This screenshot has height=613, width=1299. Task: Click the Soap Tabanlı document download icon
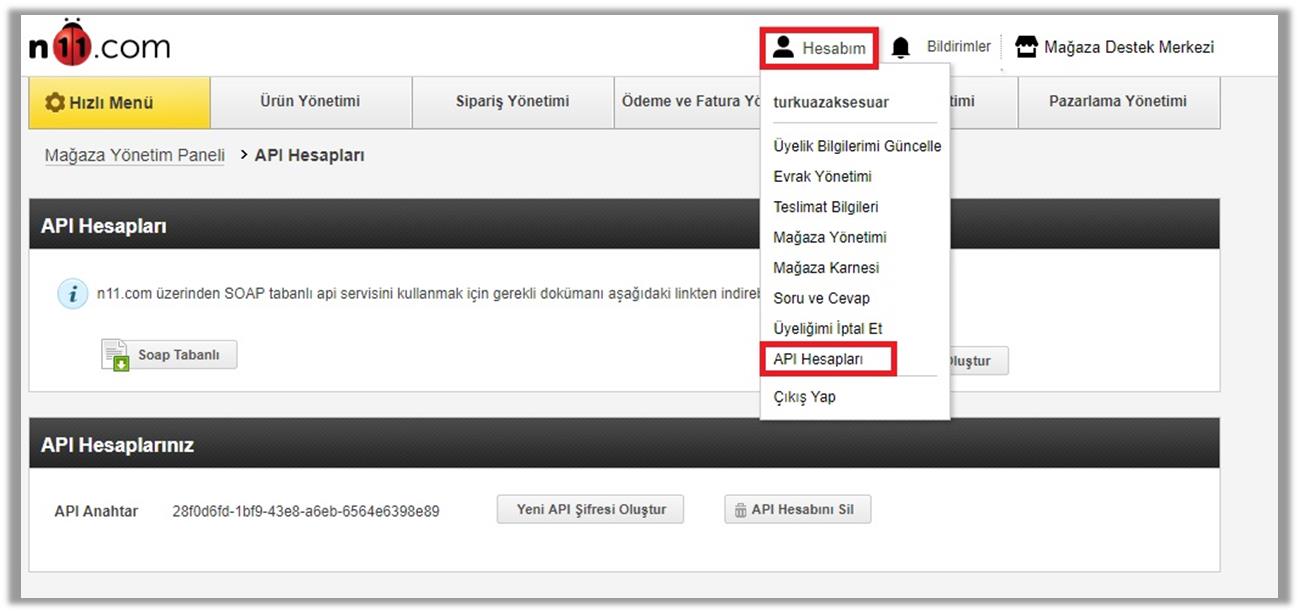(x=115, y=355)
